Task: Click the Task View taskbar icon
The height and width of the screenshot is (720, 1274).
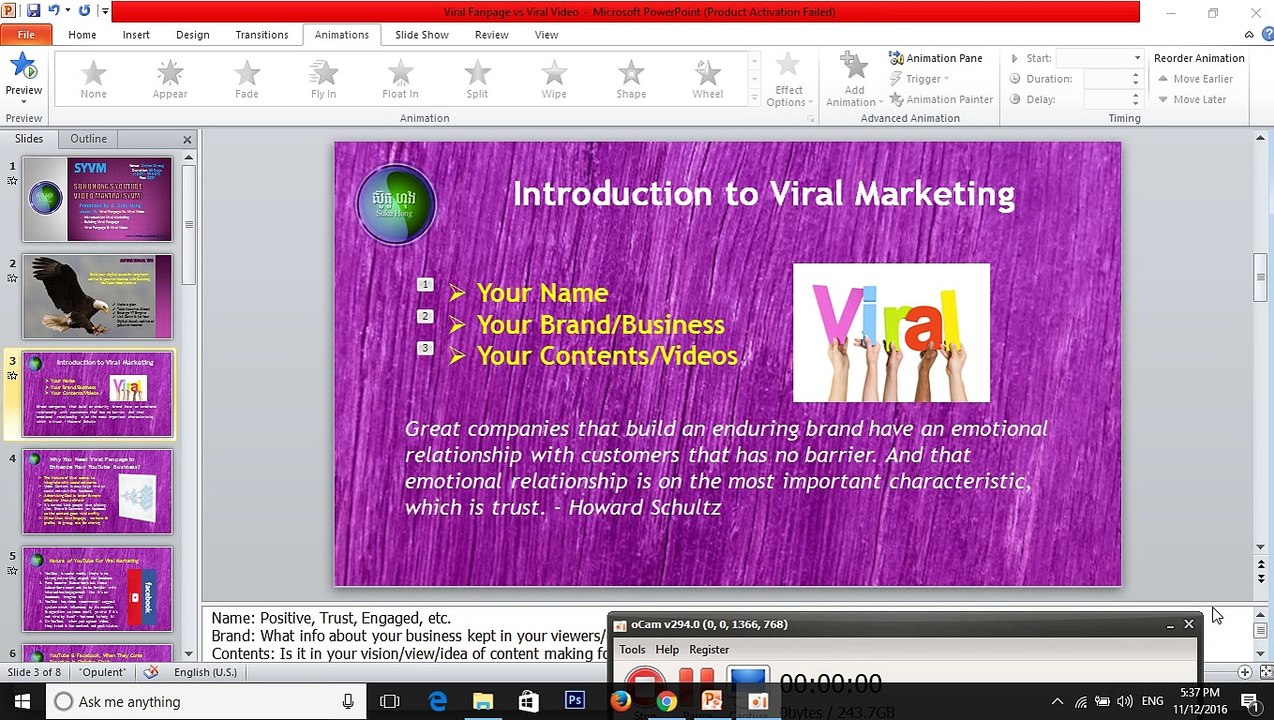Action: (x=390, y=702)
